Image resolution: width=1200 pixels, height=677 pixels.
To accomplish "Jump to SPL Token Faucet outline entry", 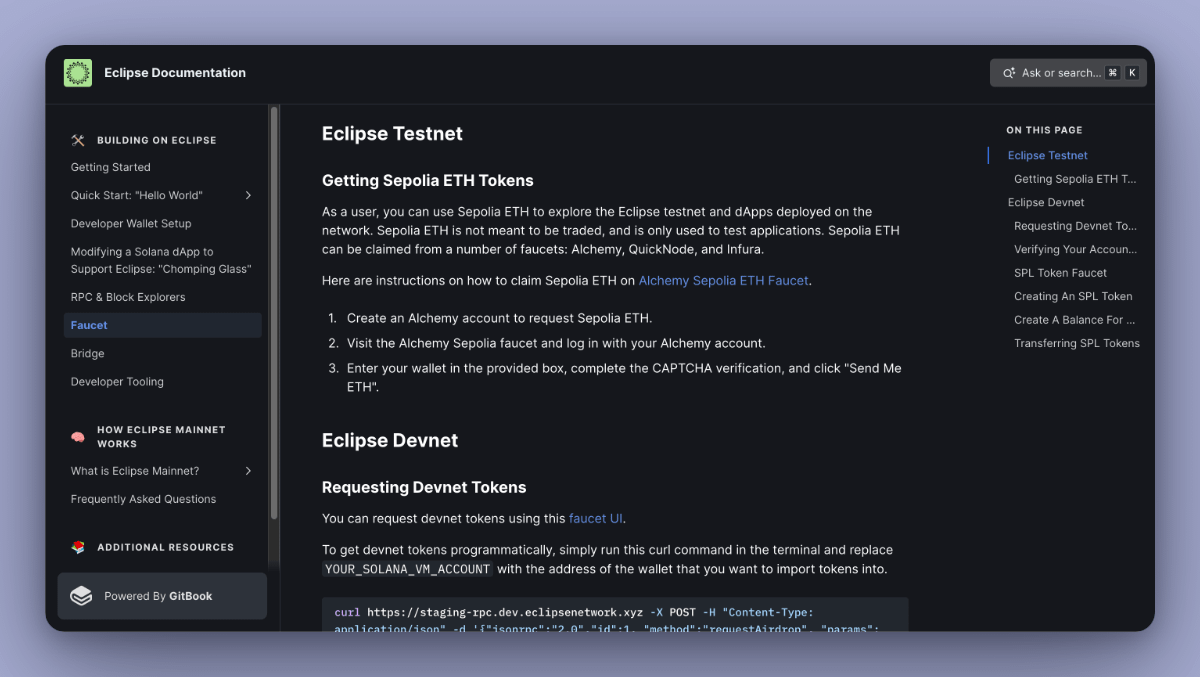I will click(1060, 273).
